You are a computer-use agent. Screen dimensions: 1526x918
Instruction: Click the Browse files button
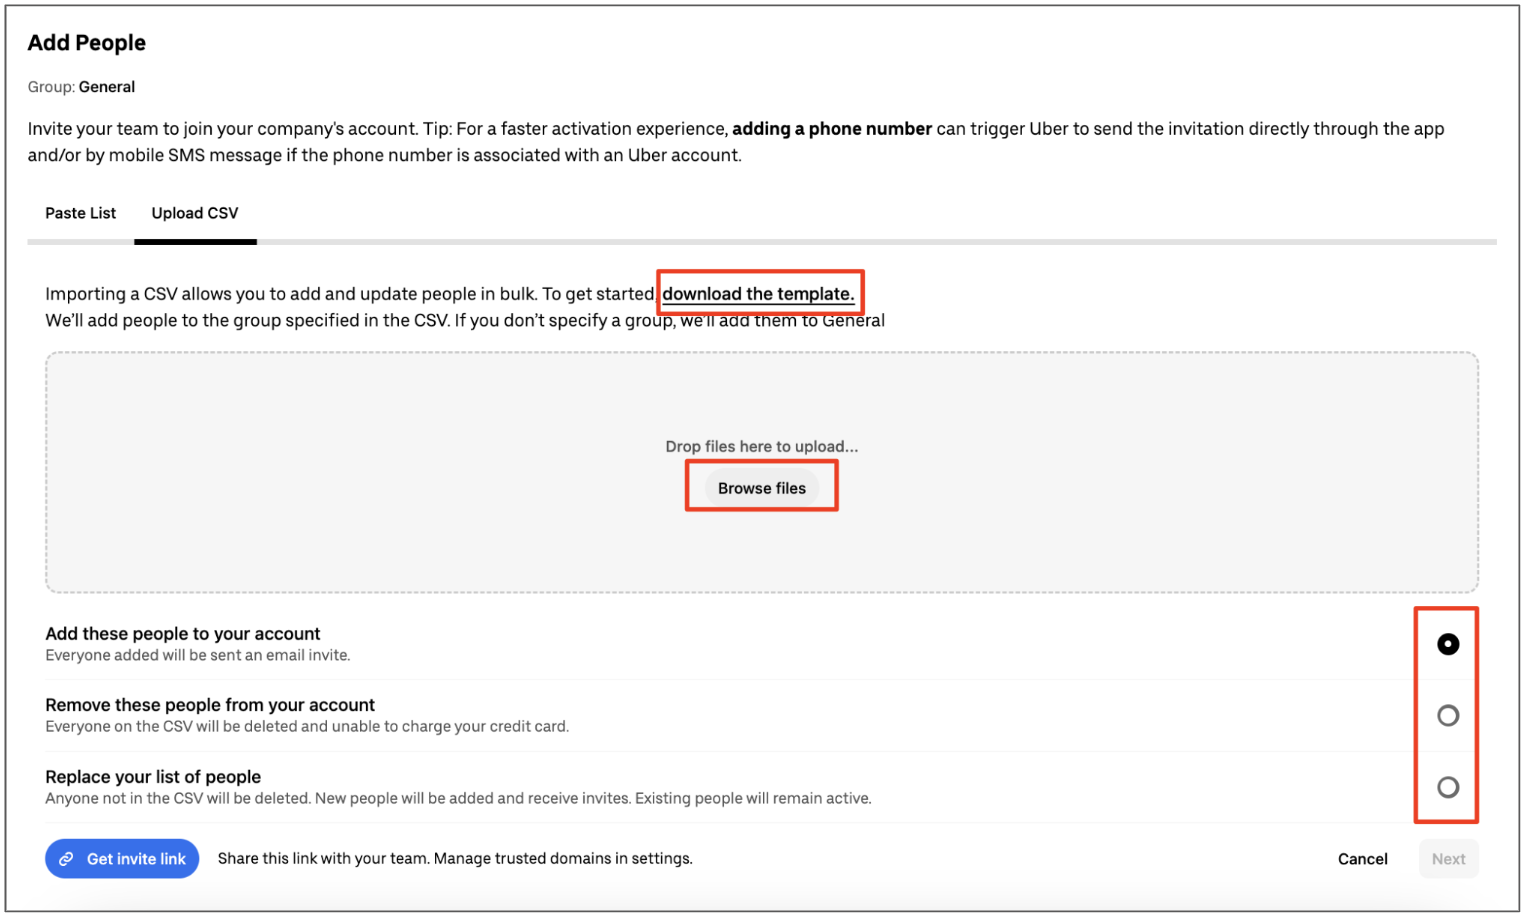point(762,488)
